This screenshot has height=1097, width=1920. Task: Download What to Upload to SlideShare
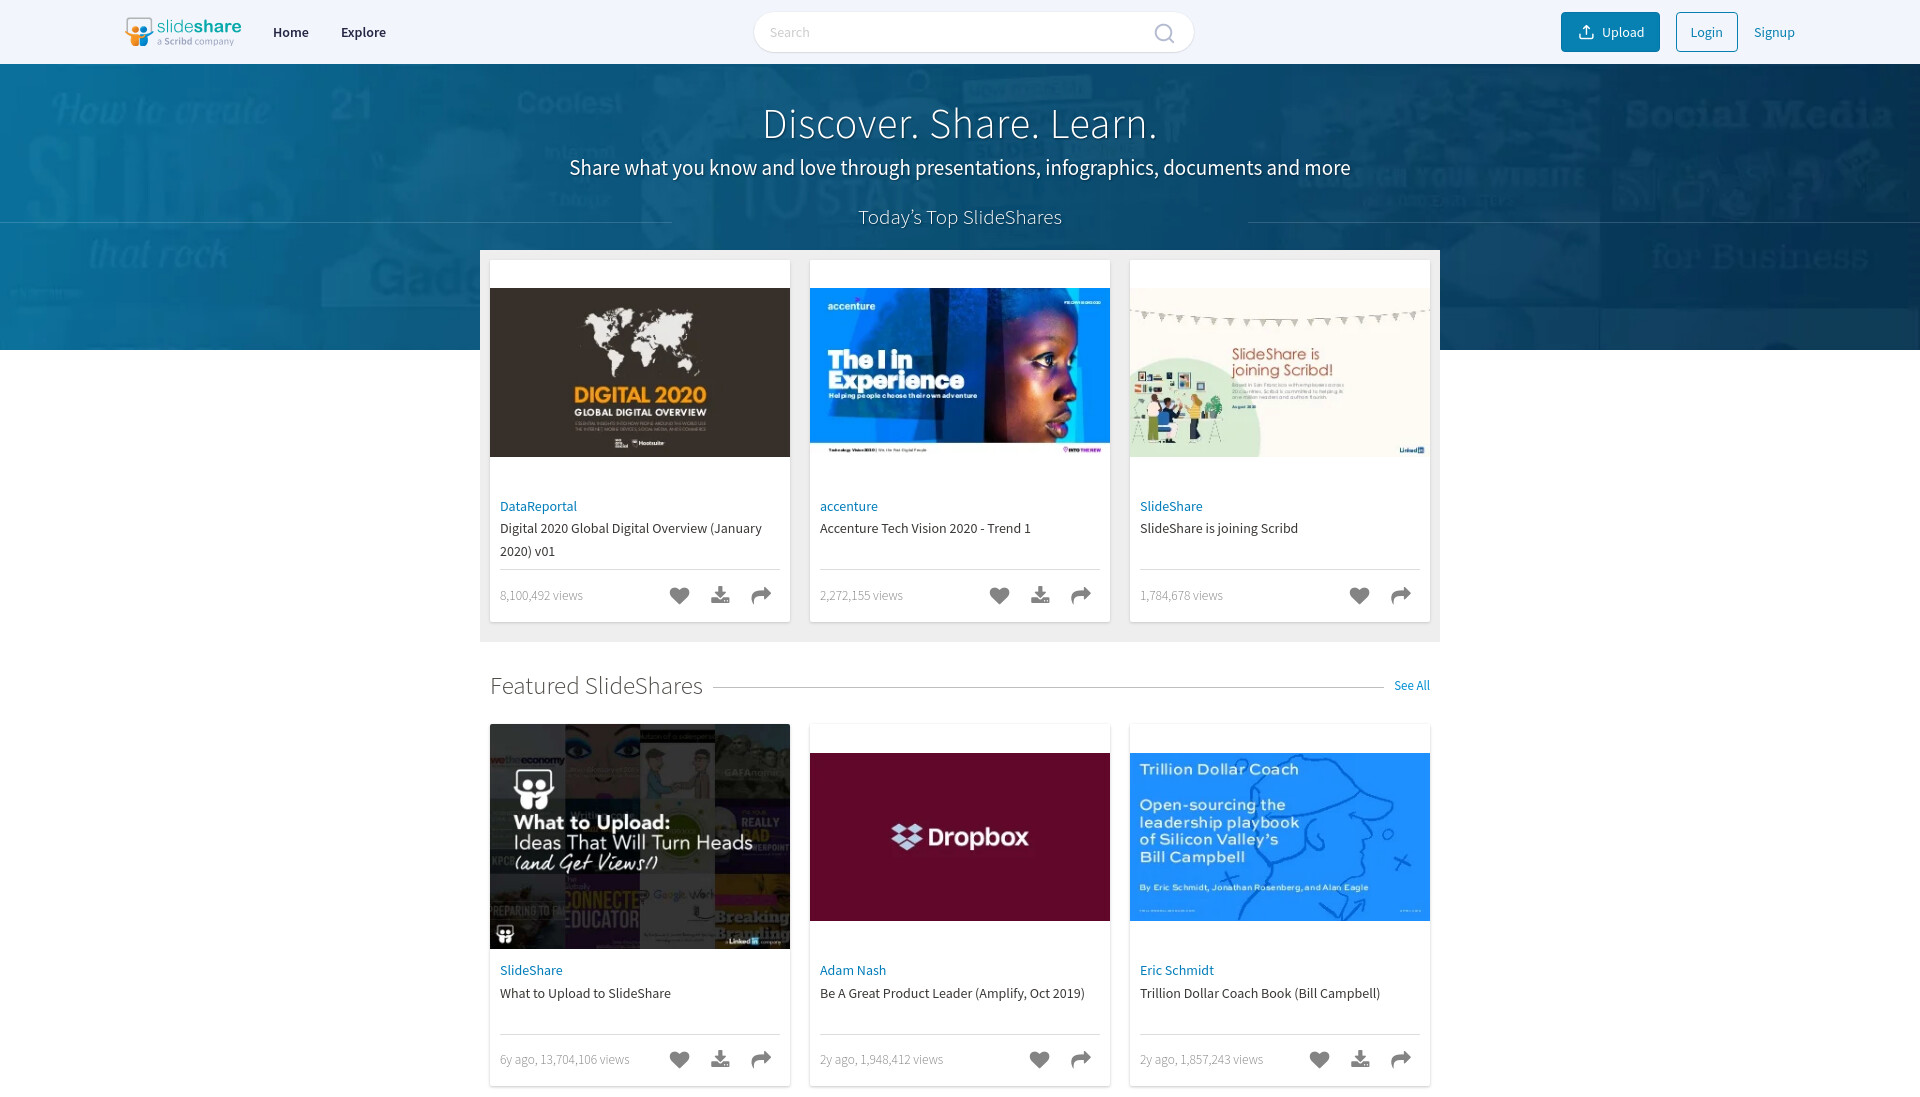coord(720,1059)
